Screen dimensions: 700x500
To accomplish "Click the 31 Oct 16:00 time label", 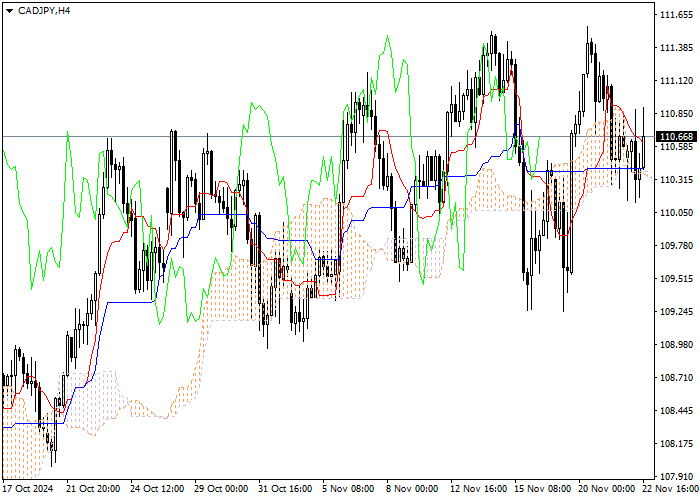I will point(285,489).
